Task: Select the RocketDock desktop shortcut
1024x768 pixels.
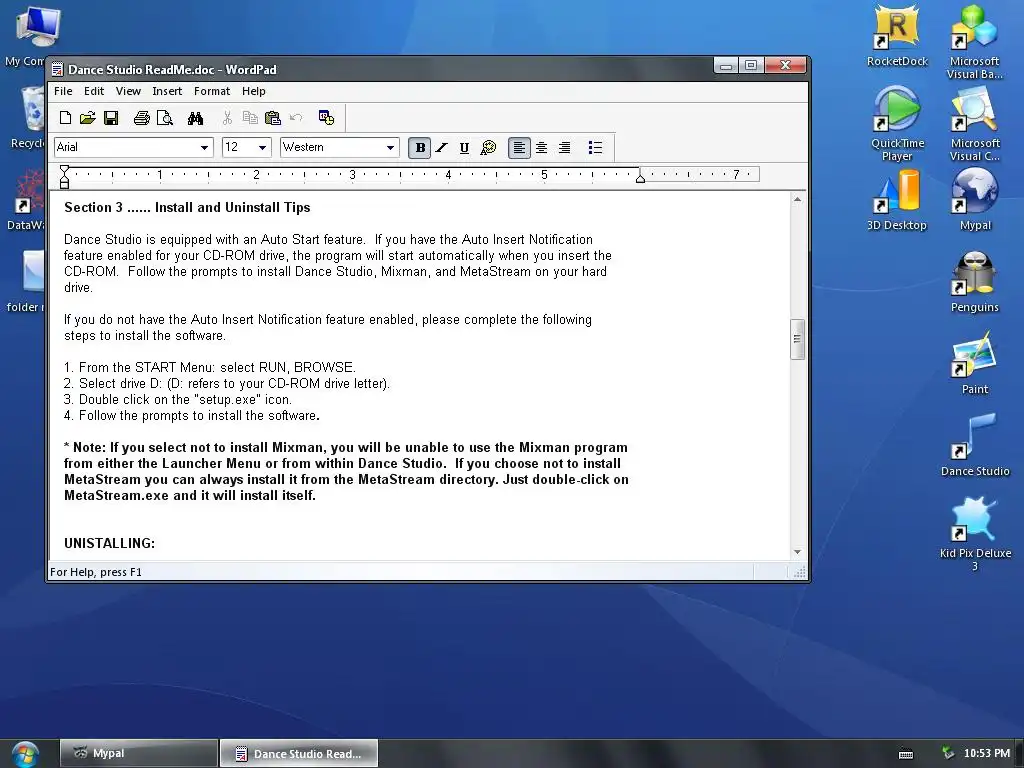Action: pyautogui.click(x=897, y=35)
